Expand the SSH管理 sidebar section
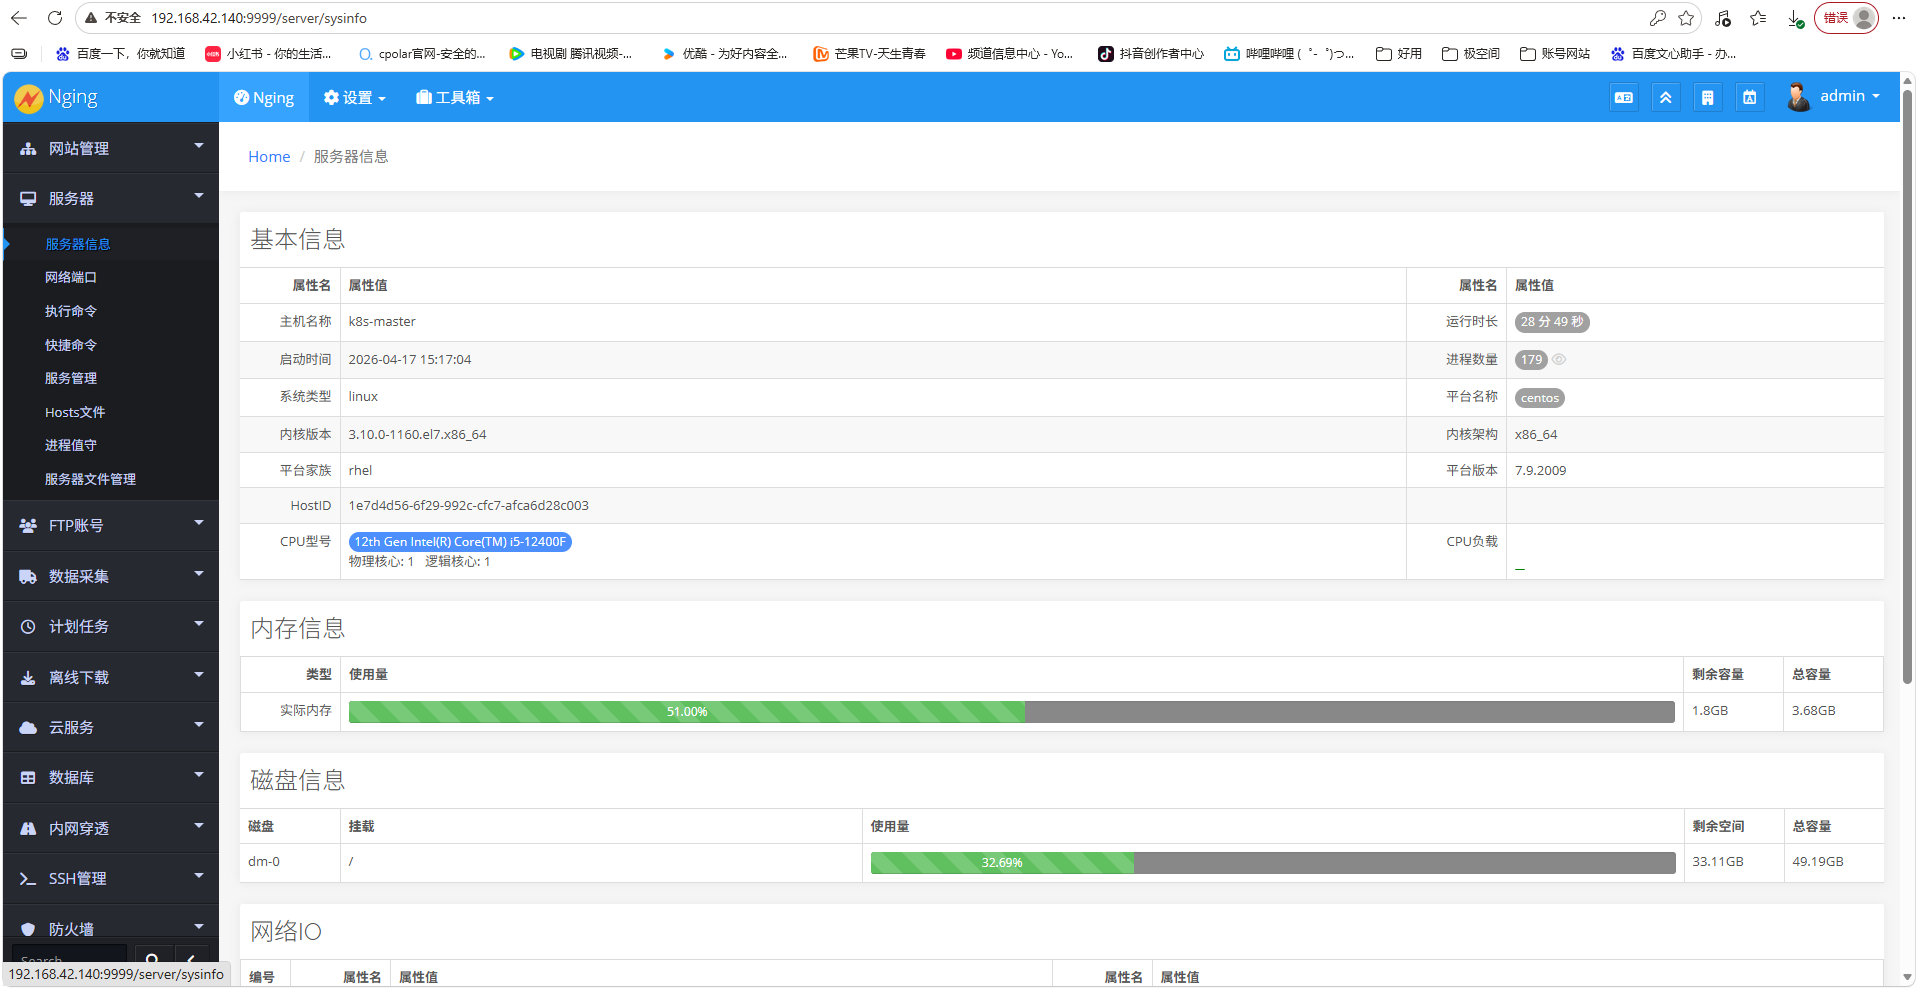Viewport: 1918px width, 989px height. pos(110,878)
